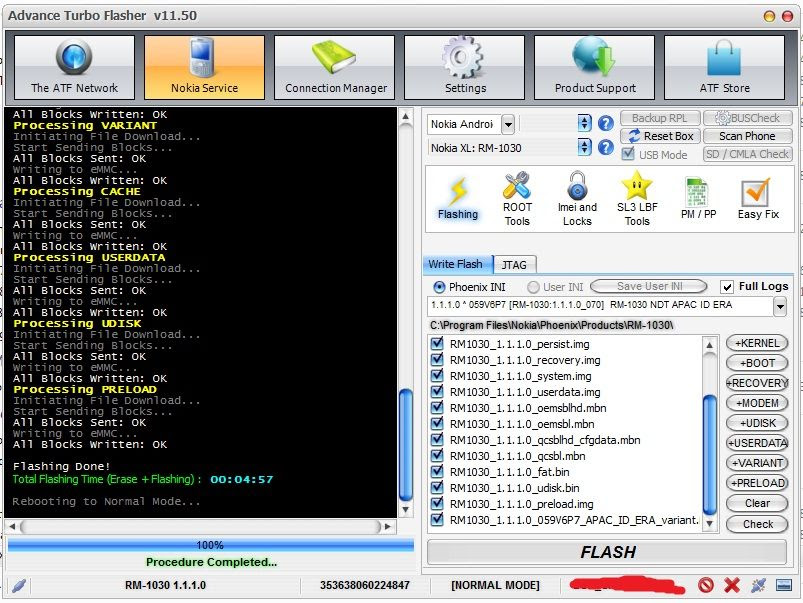
Task: Step the Nokia XL: RM-1030 model spinner
Action: tap(584, 148)
